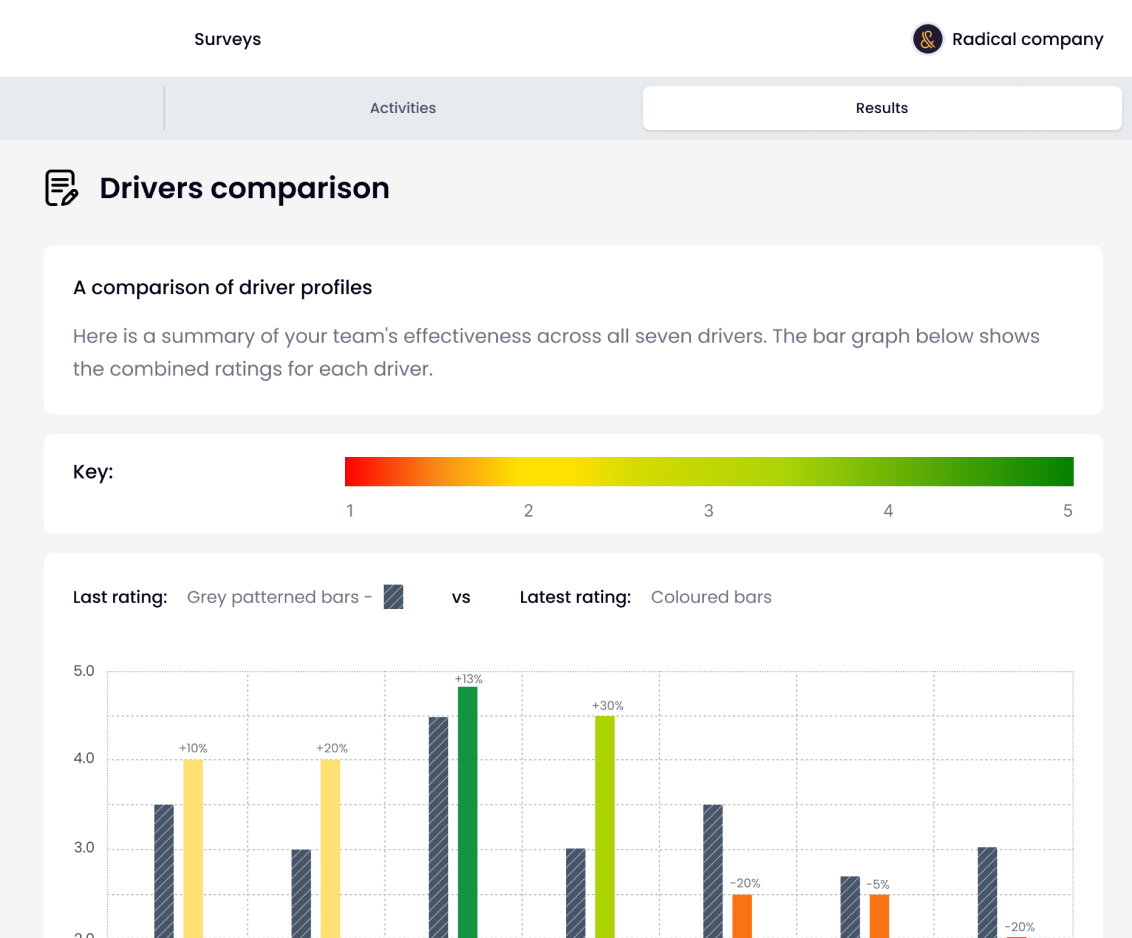Click the Latest rating label
Image resolution: width=1132 pixels, height=938 pixels.
tap(575, 597)
